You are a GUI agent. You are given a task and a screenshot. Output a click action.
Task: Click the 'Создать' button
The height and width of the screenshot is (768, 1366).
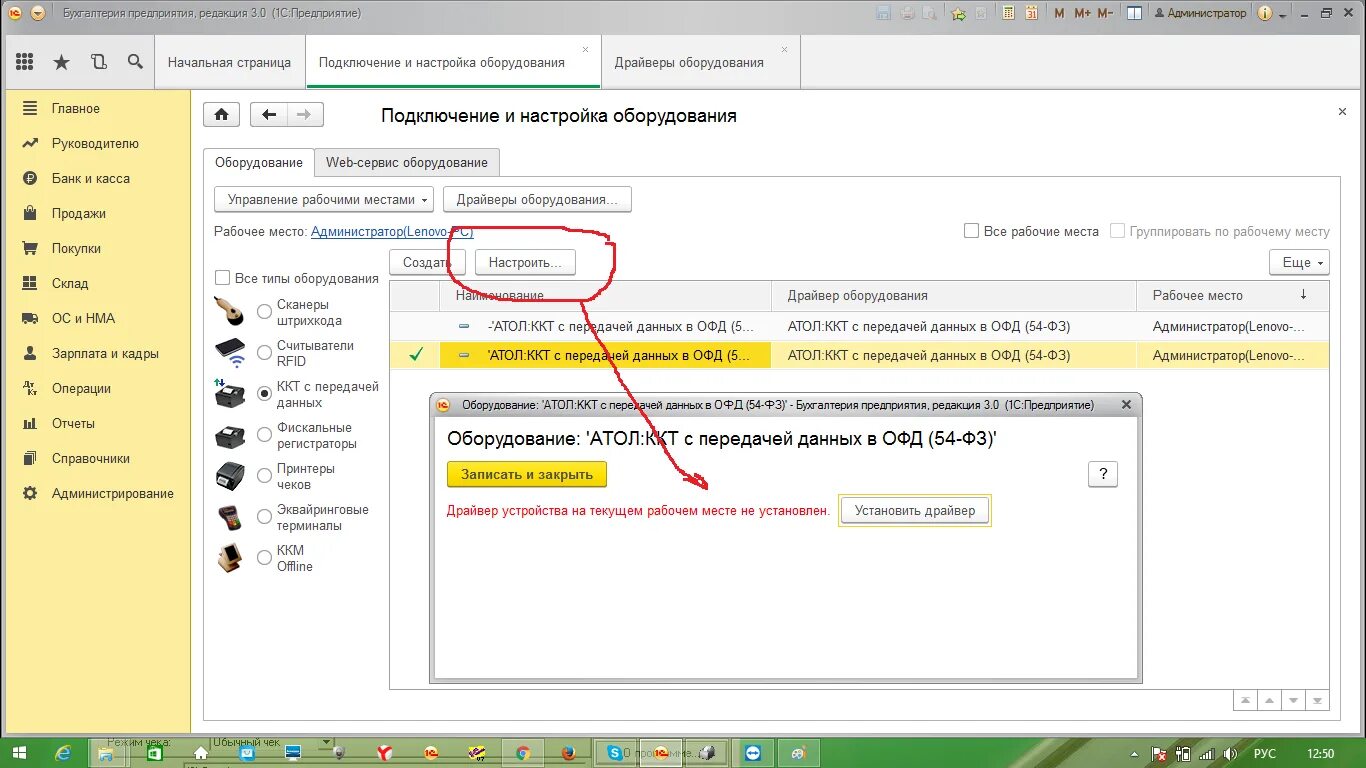pyautogui.click(x=427, y=262)
